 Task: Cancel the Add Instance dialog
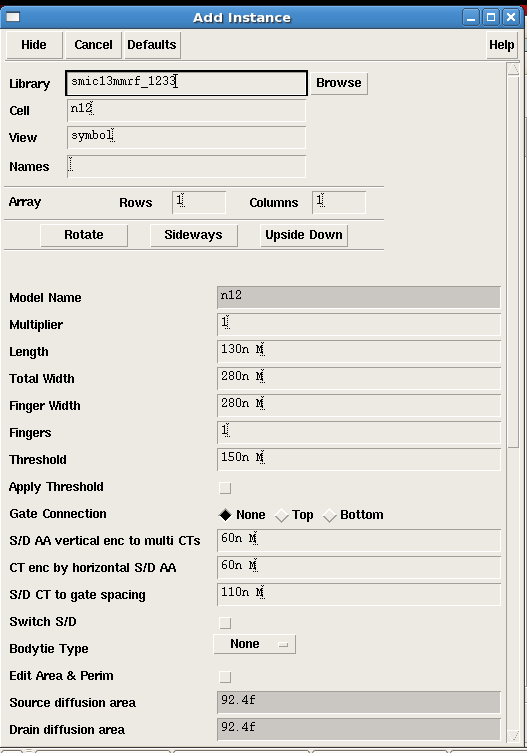(x=93, y=45)
